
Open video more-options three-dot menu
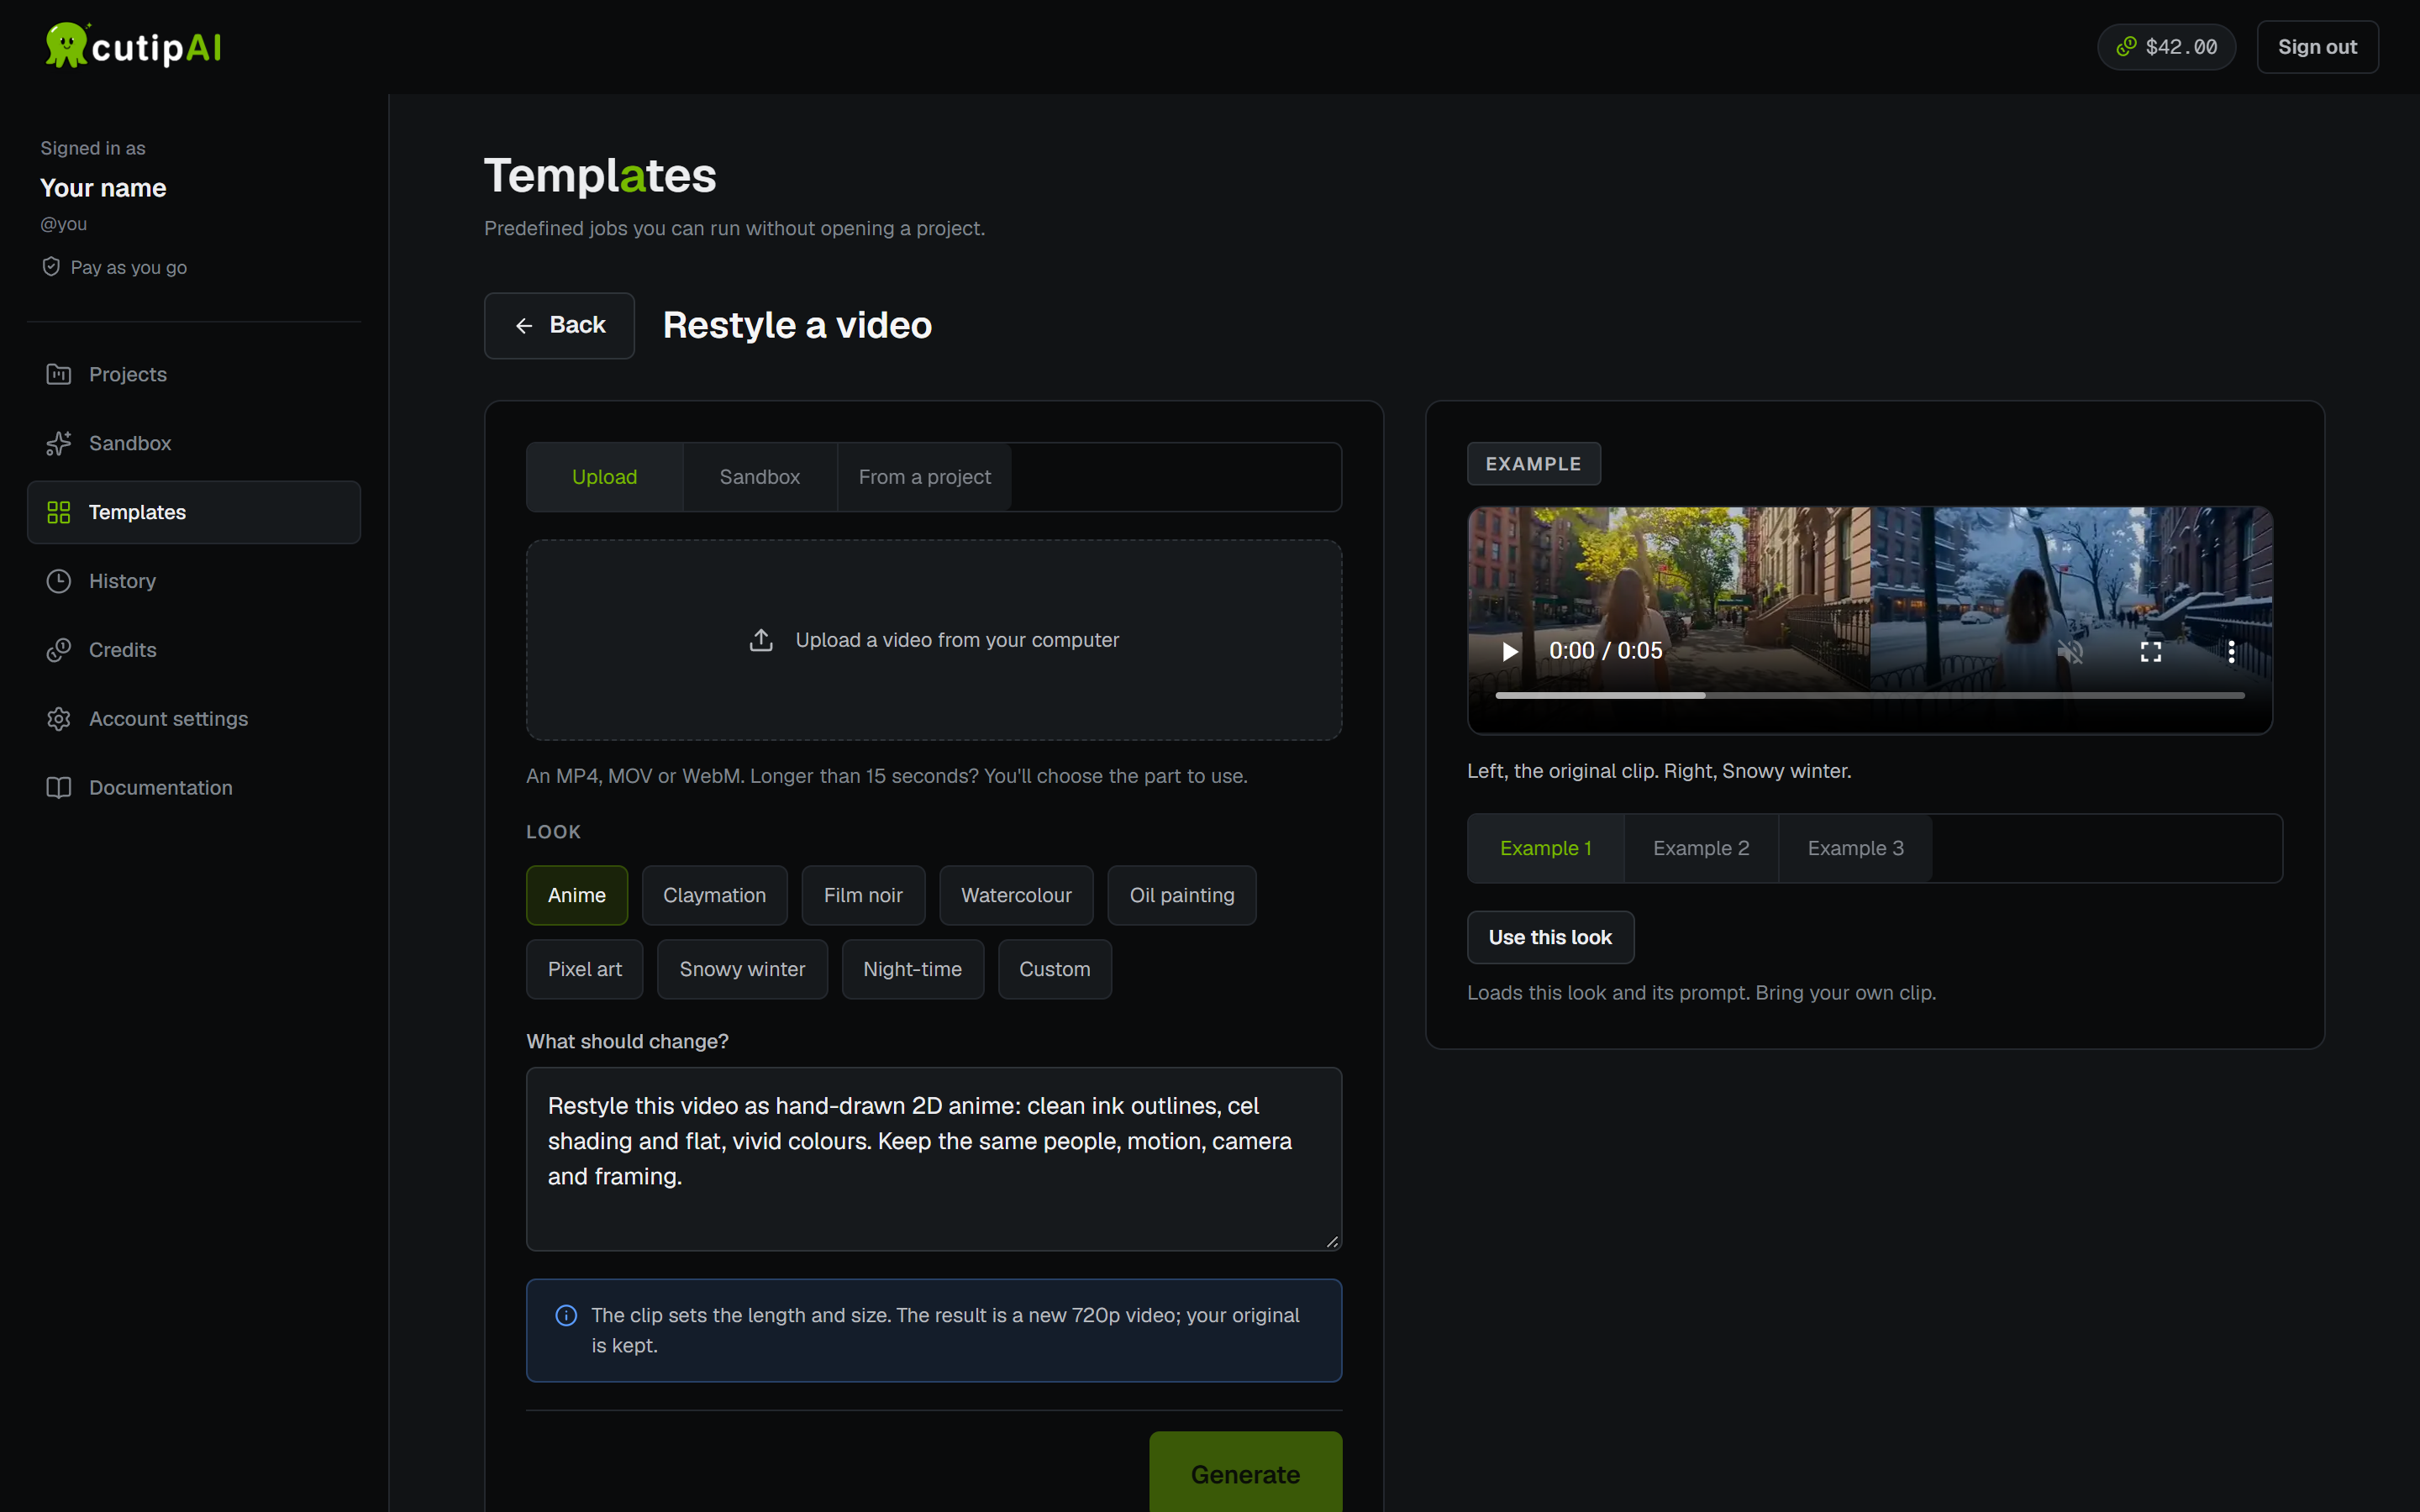coord(2231,651)
